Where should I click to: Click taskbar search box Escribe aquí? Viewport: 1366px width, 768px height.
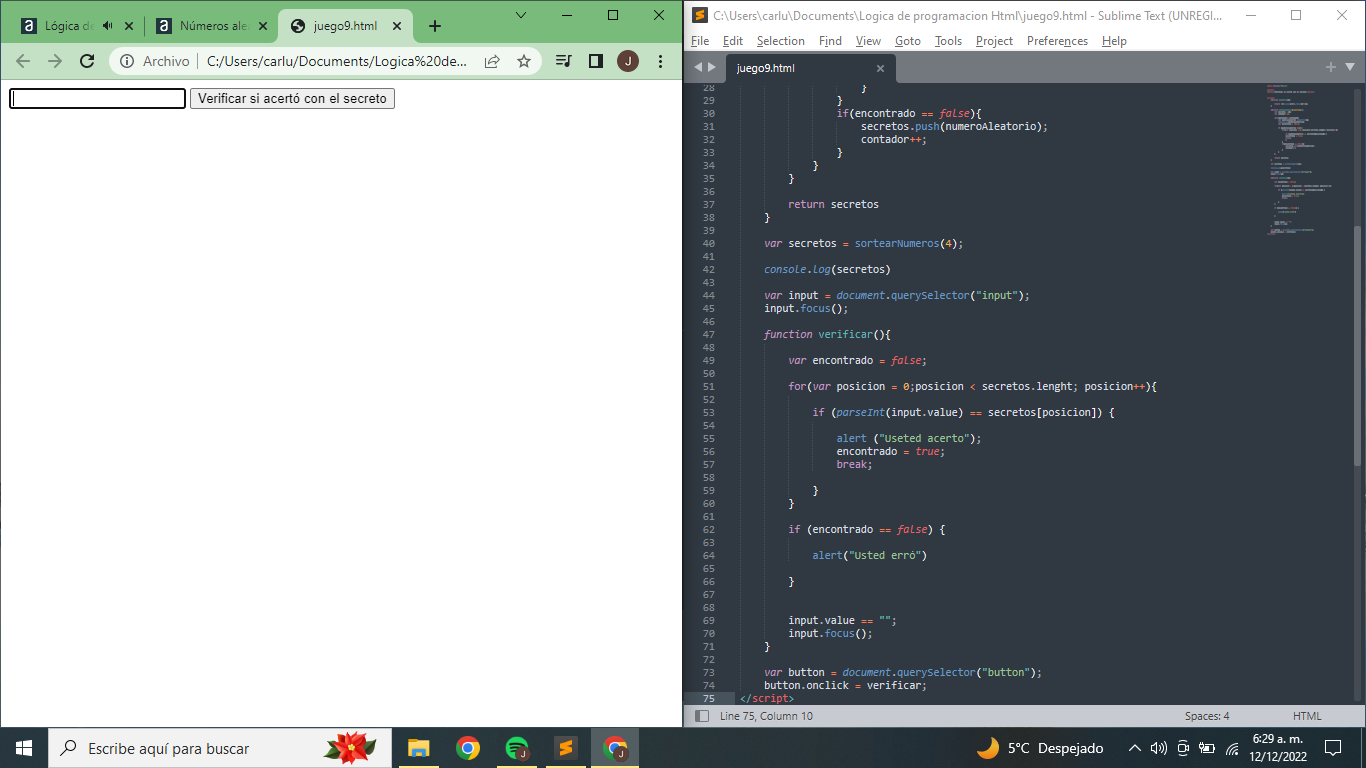[220, 748]
